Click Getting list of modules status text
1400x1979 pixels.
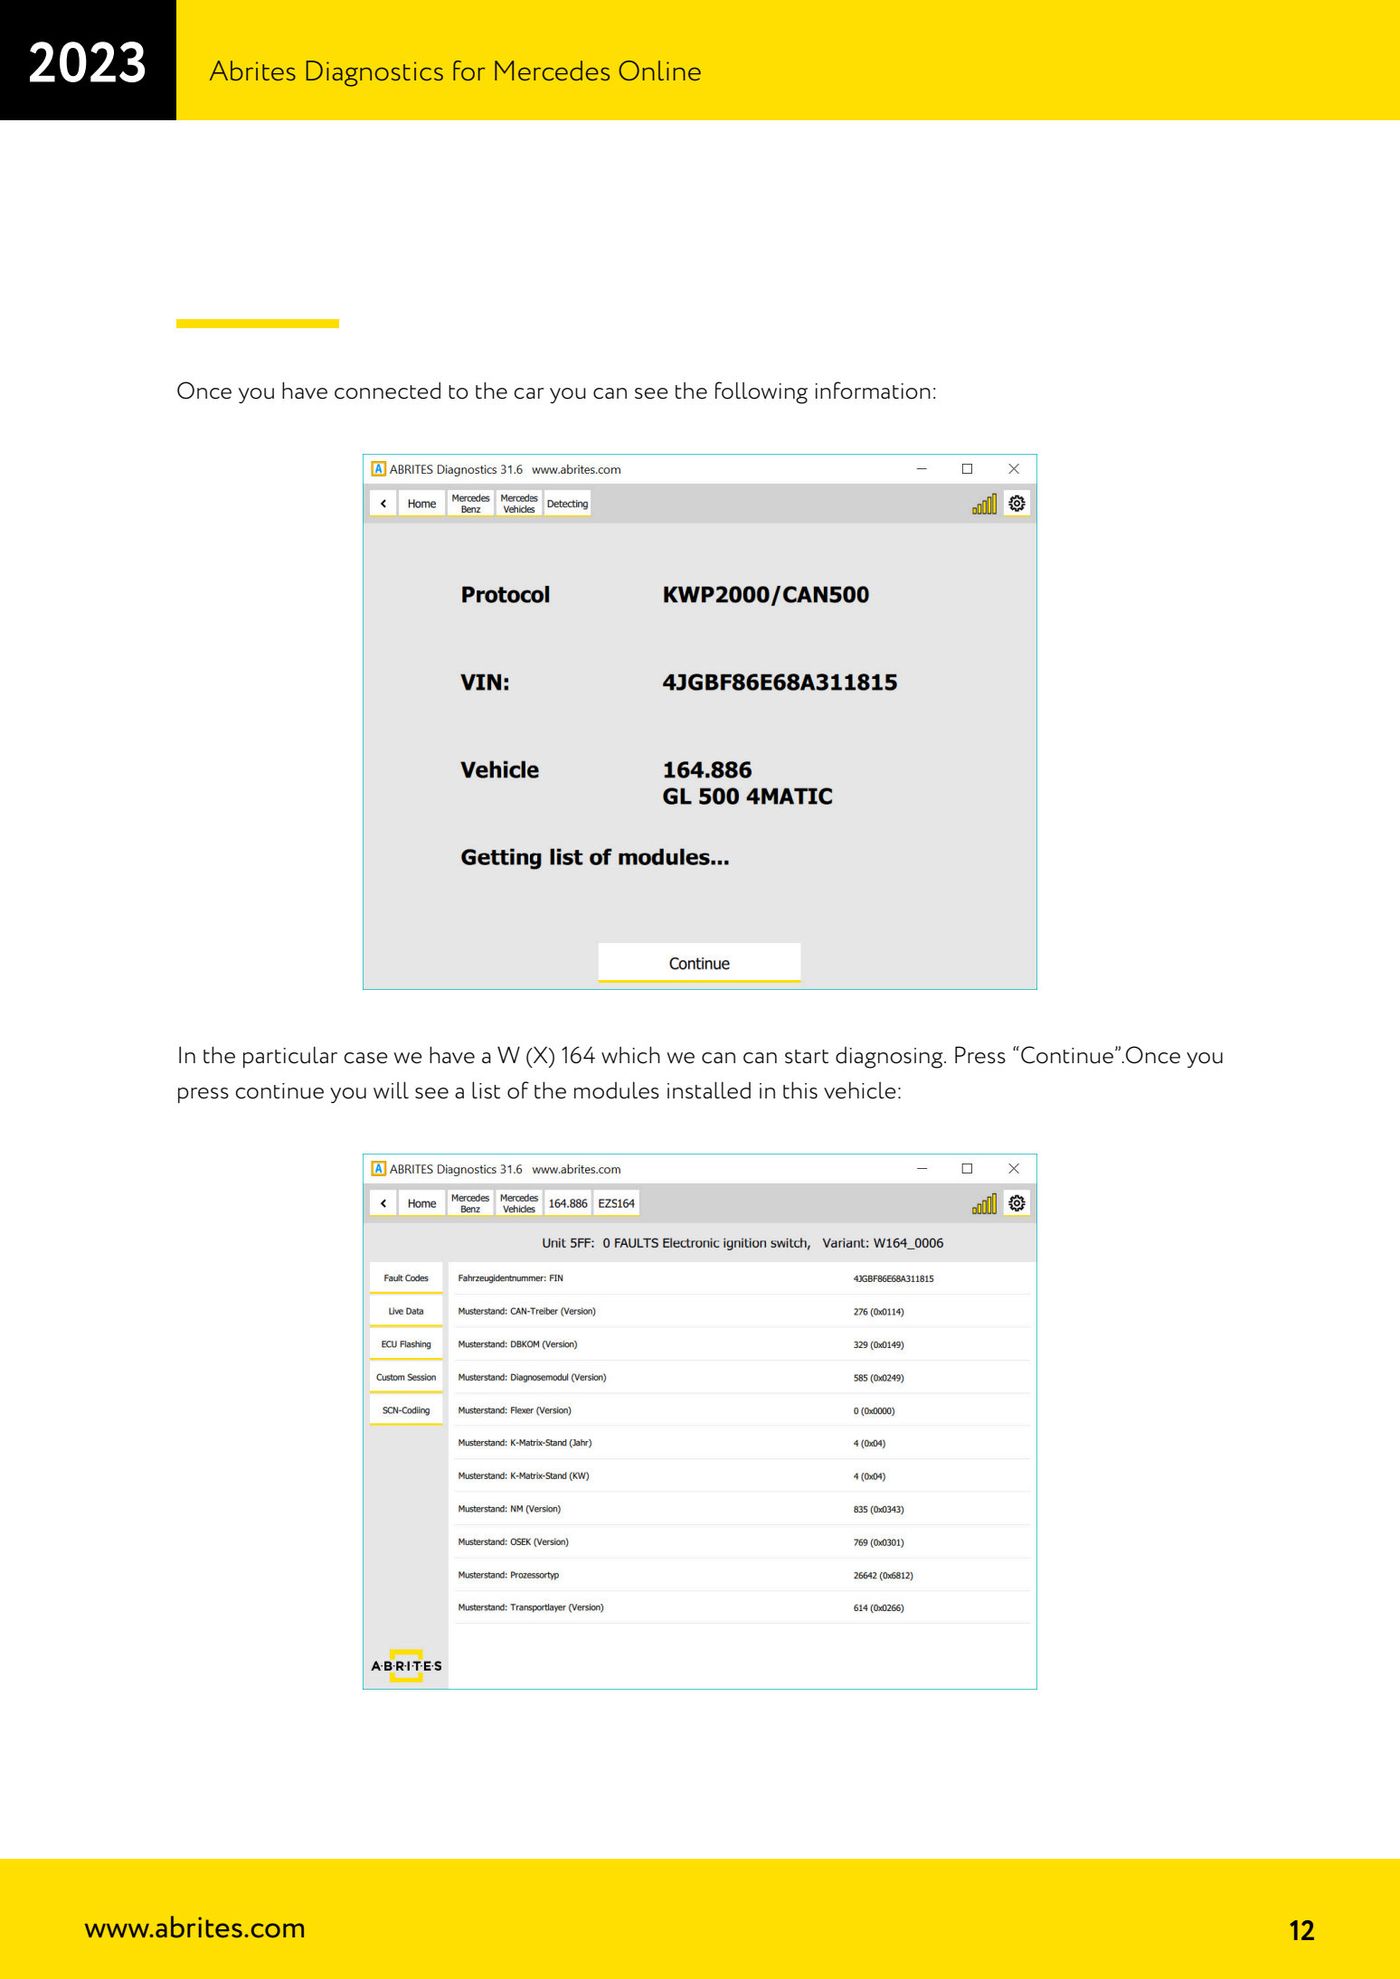(595, 857)
